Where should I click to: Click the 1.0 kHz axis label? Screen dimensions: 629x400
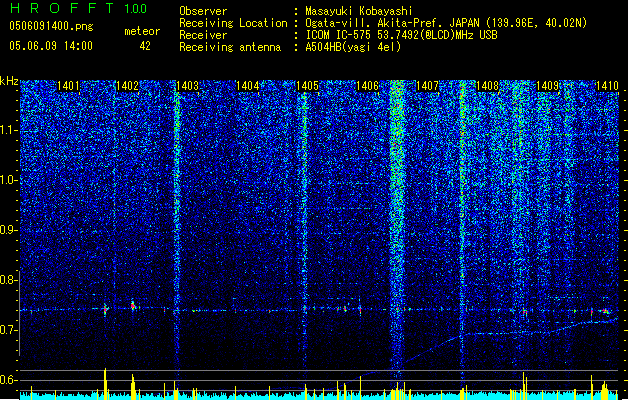[9, 180]
